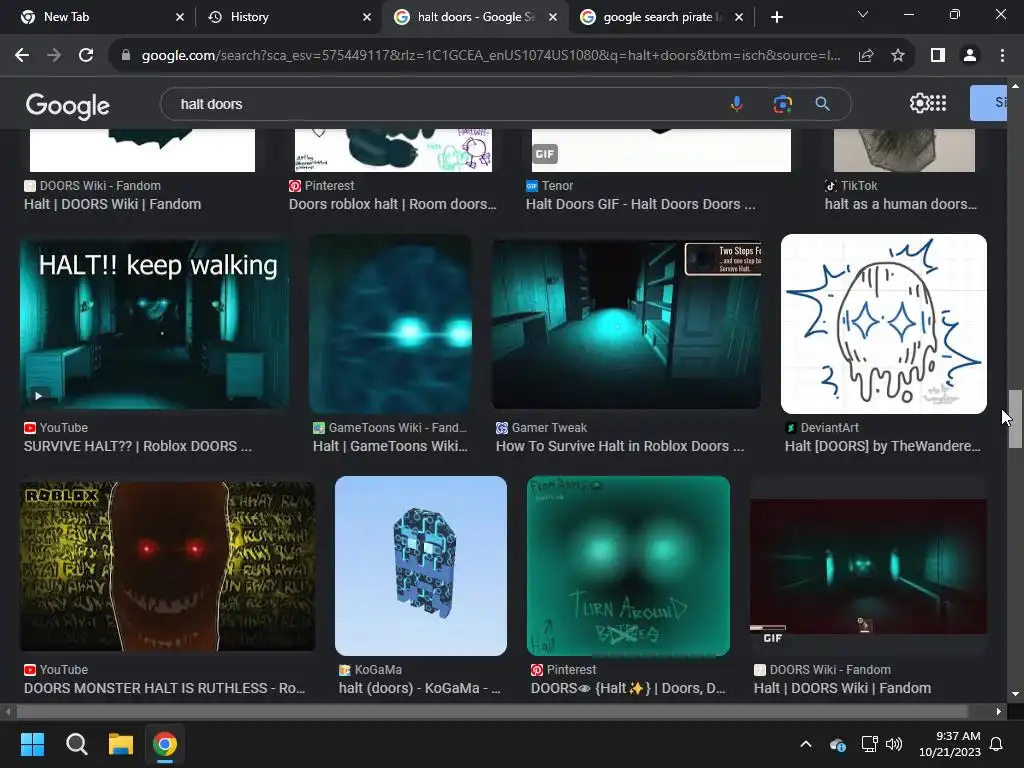Click the Chrome taskbar icon
This screenshot has height=768, width=1024.
coord(165,744)
